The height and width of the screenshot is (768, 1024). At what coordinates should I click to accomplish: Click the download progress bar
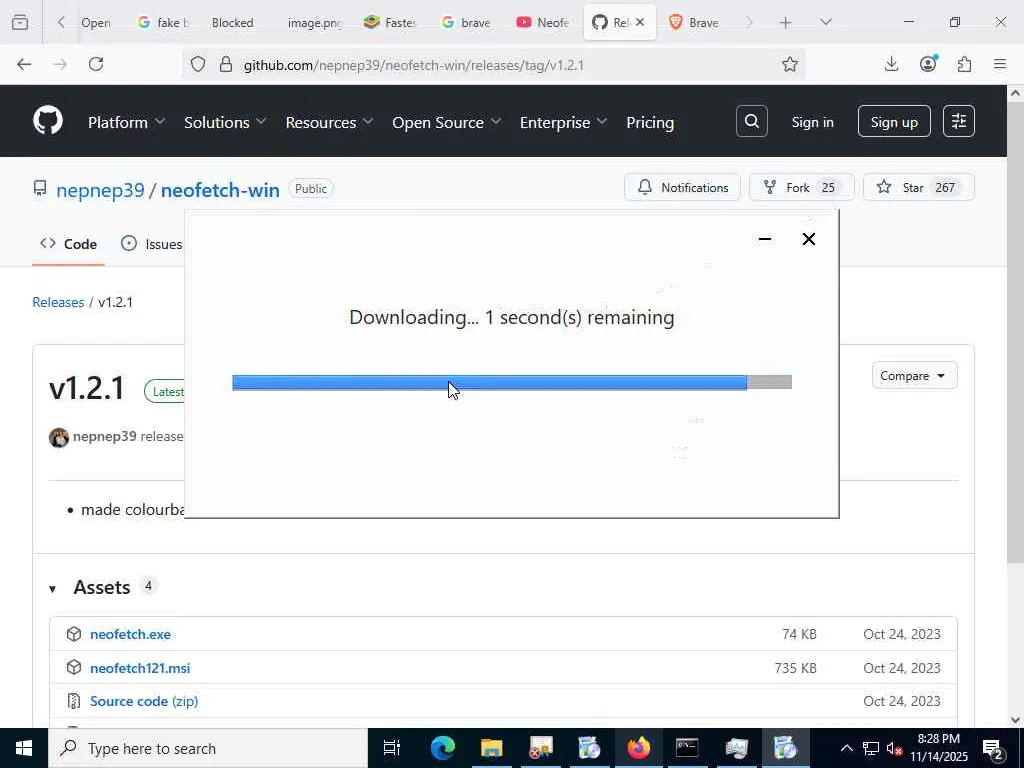point(512,382)
